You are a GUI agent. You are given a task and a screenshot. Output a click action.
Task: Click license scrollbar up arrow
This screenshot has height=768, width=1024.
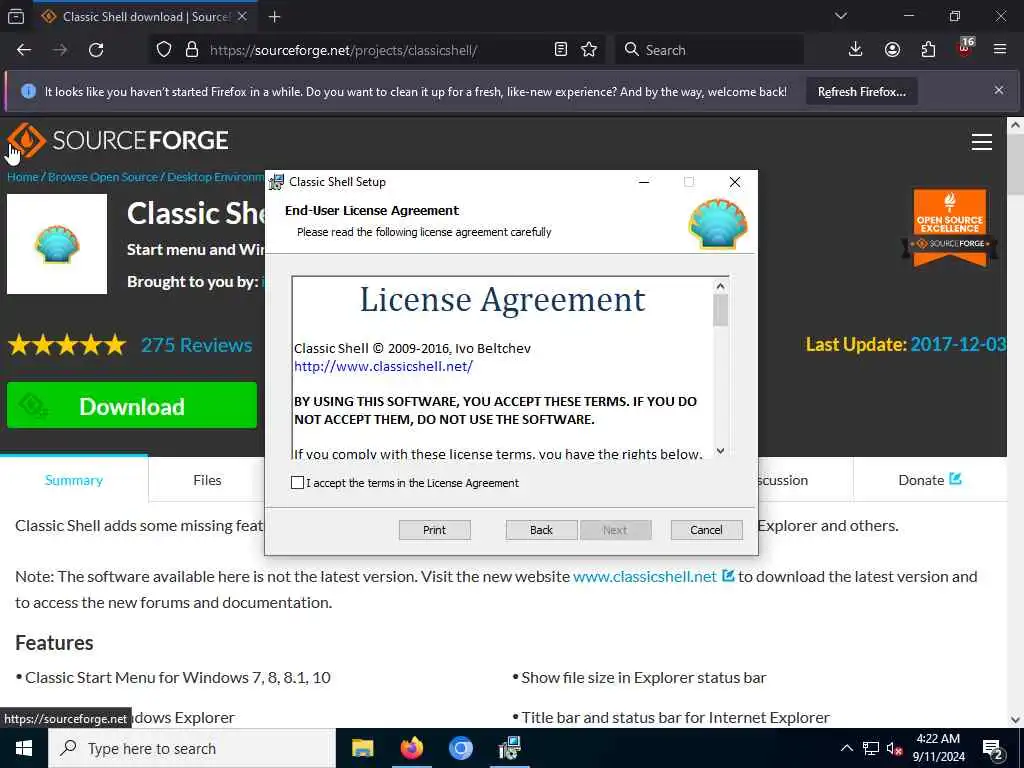(720, 285)
